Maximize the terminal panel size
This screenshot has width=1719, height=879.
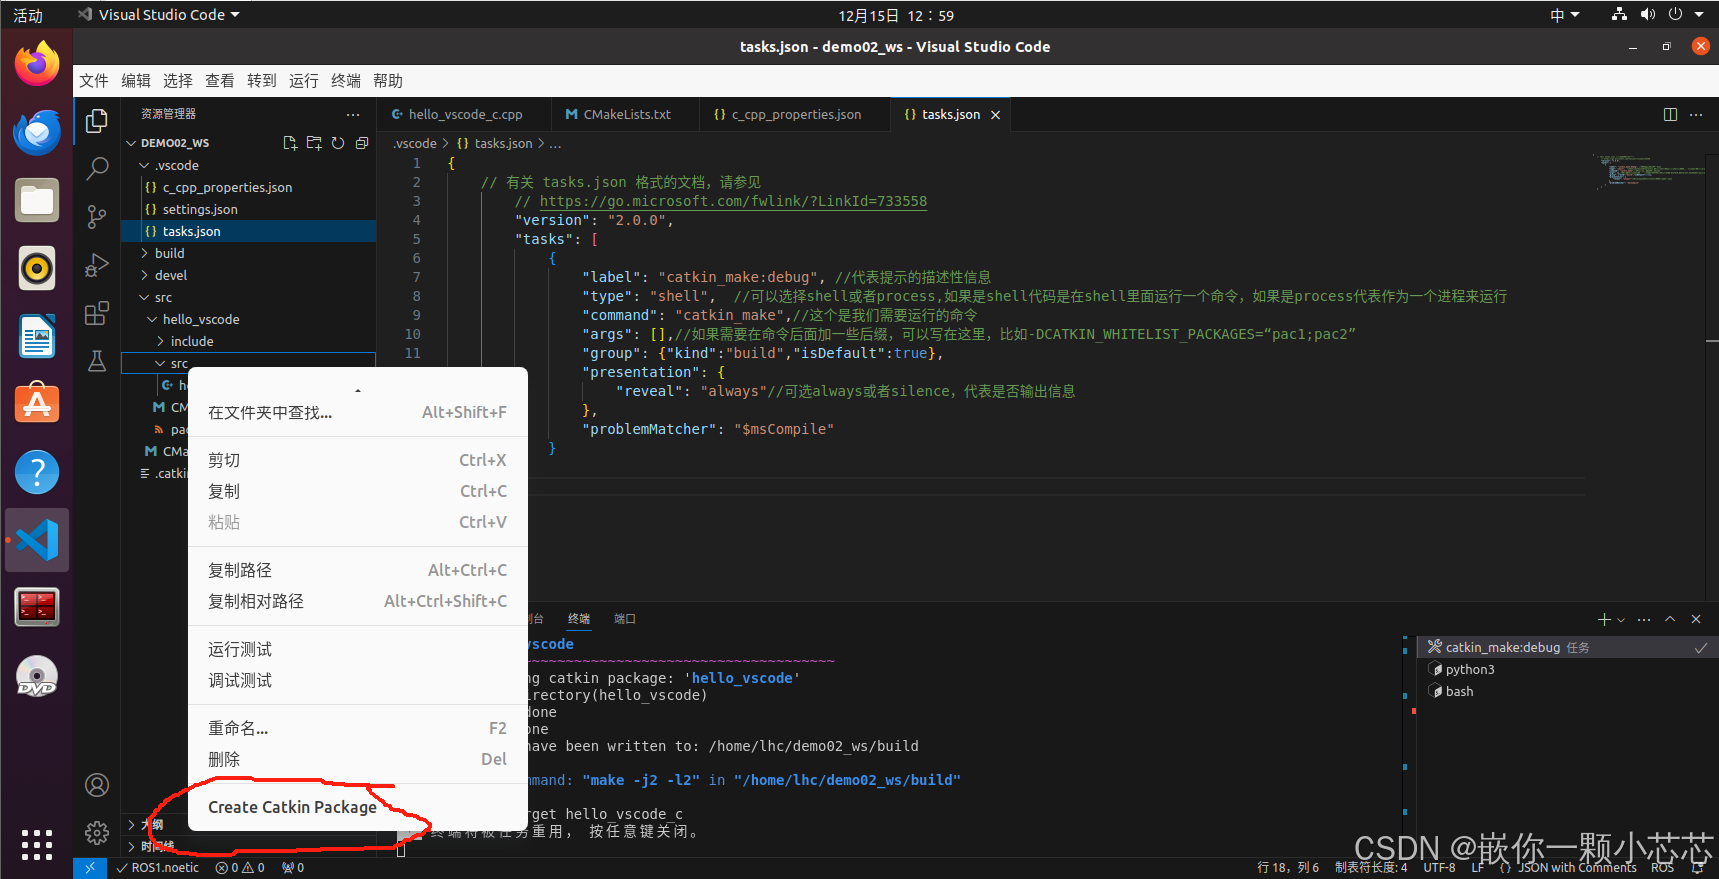pyautogui.click(x=1670, y=619)
